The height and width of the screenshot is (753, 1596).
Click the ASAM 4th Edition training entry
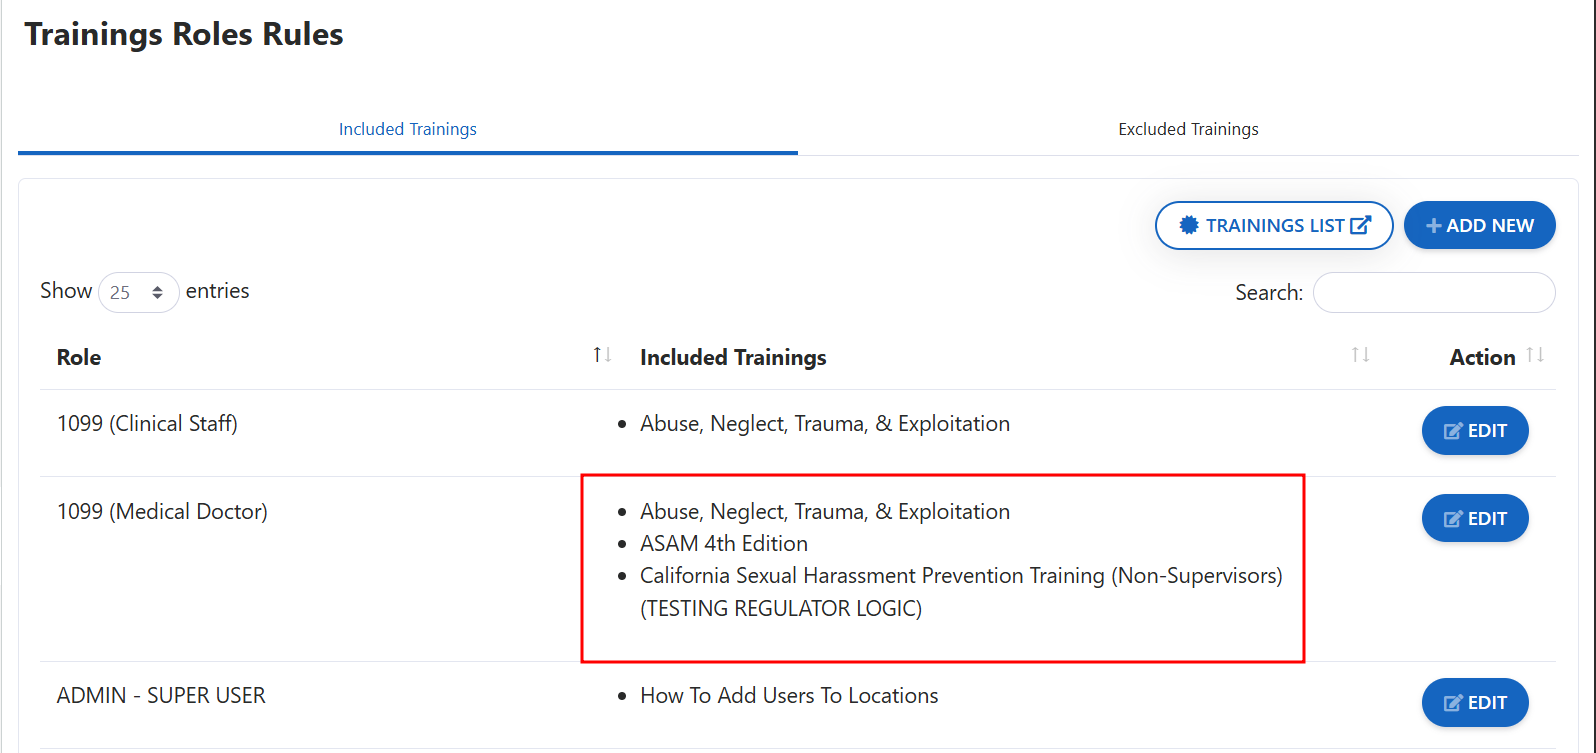[724, 543]
